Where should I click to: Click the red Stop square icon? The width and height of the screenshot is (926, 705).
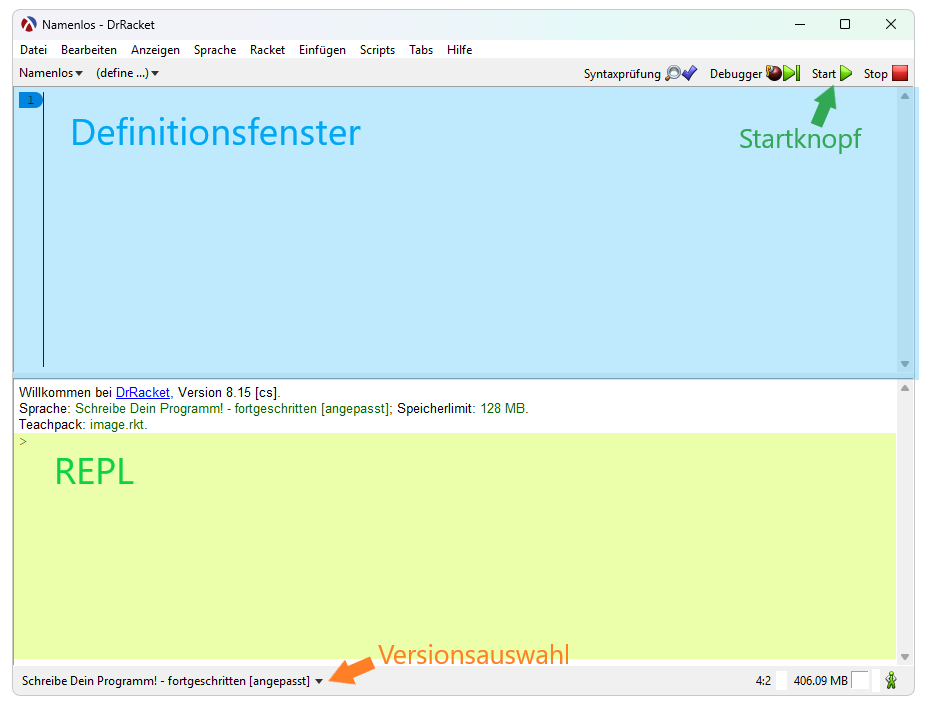tap(900, 73)
